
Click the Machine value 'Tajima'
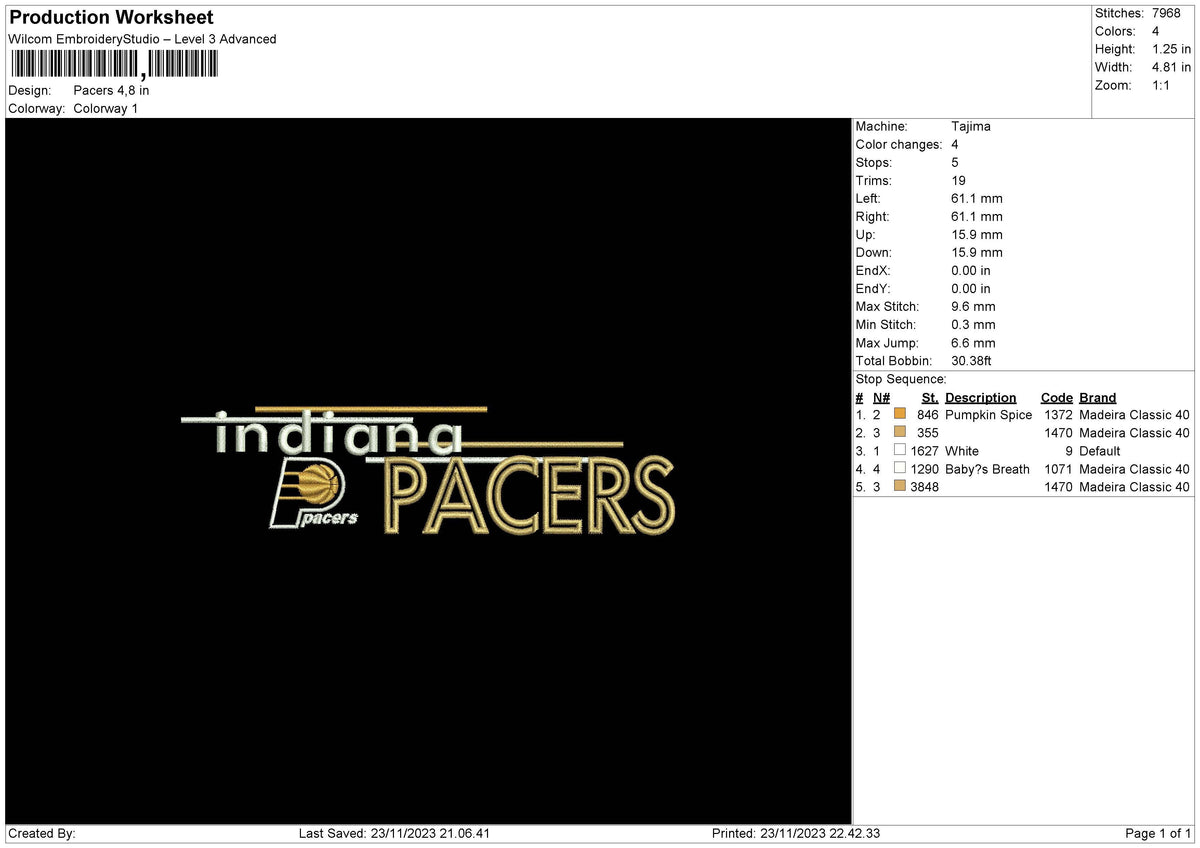pos(971,127)
